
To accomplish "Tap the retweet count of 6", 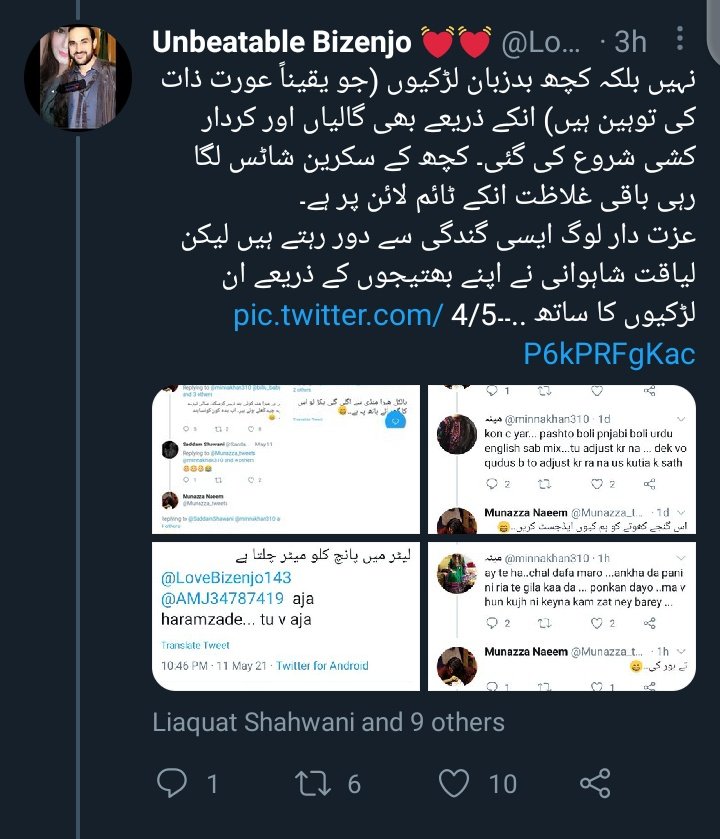I will point(354,784).
